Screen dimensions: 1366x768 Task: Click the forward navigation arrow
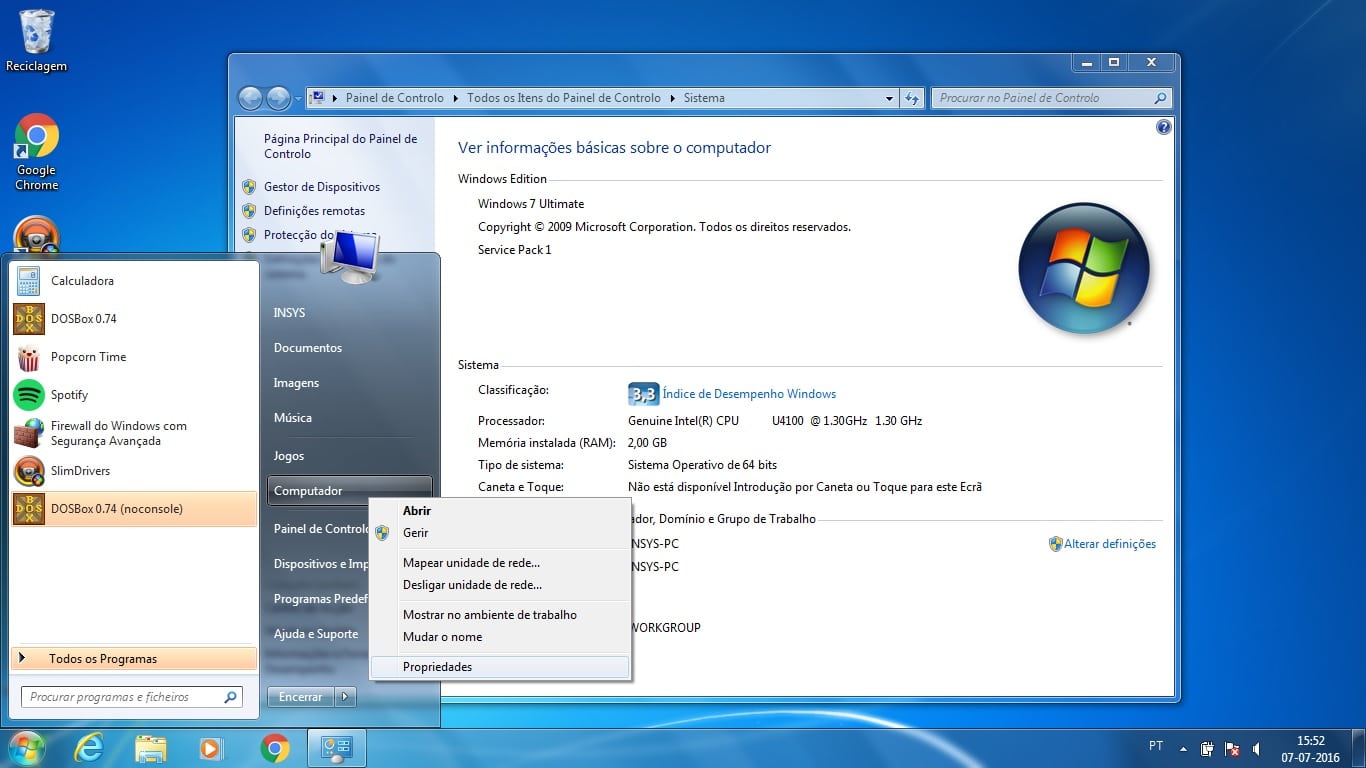click(x=278, y=98)
